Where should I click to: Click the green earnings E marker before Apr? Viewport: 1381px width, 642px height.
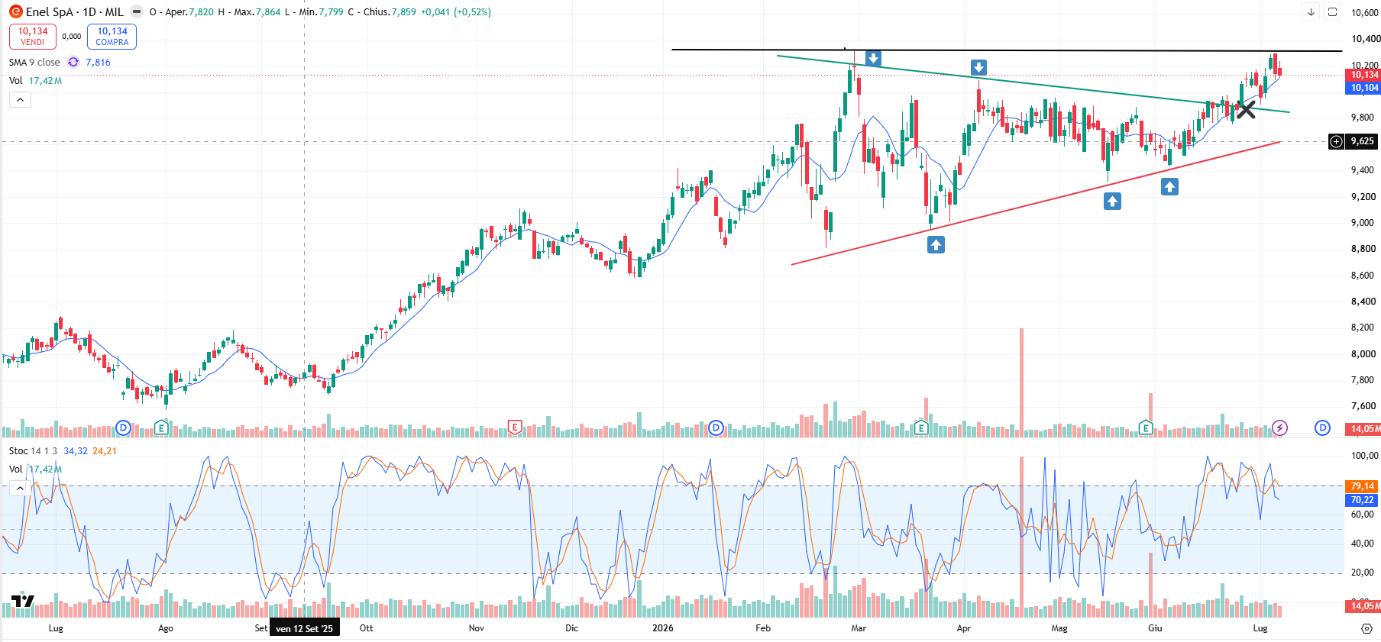920,428
